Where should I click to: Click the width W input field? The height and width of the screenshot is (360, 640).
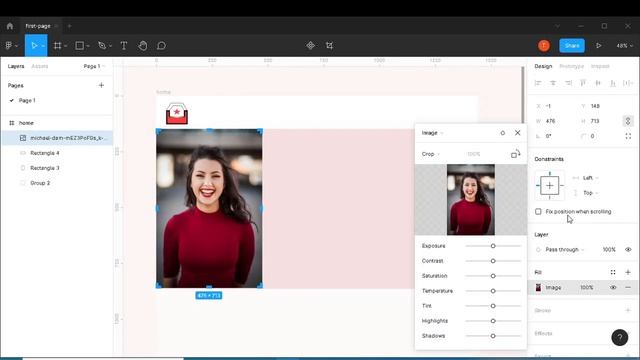[555, 121]
